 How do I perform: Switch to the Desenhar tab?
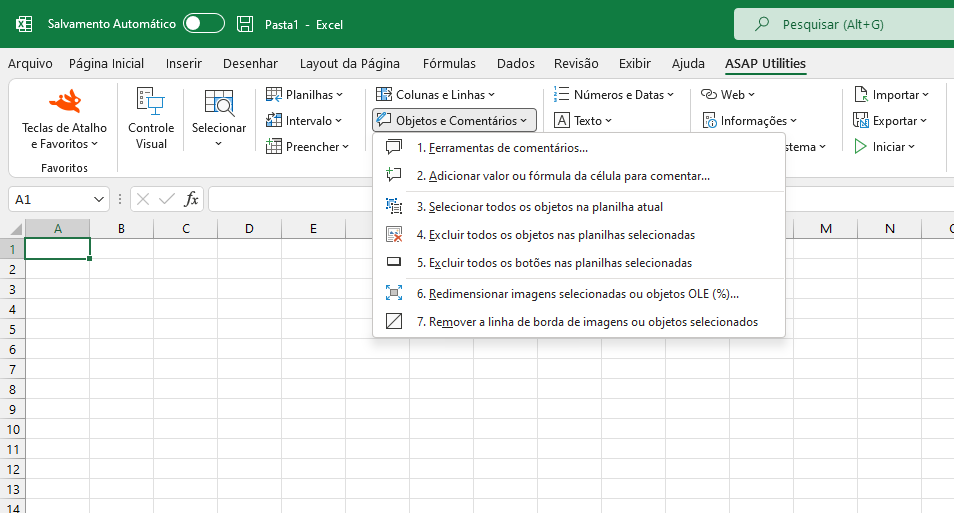click(251, 63)
